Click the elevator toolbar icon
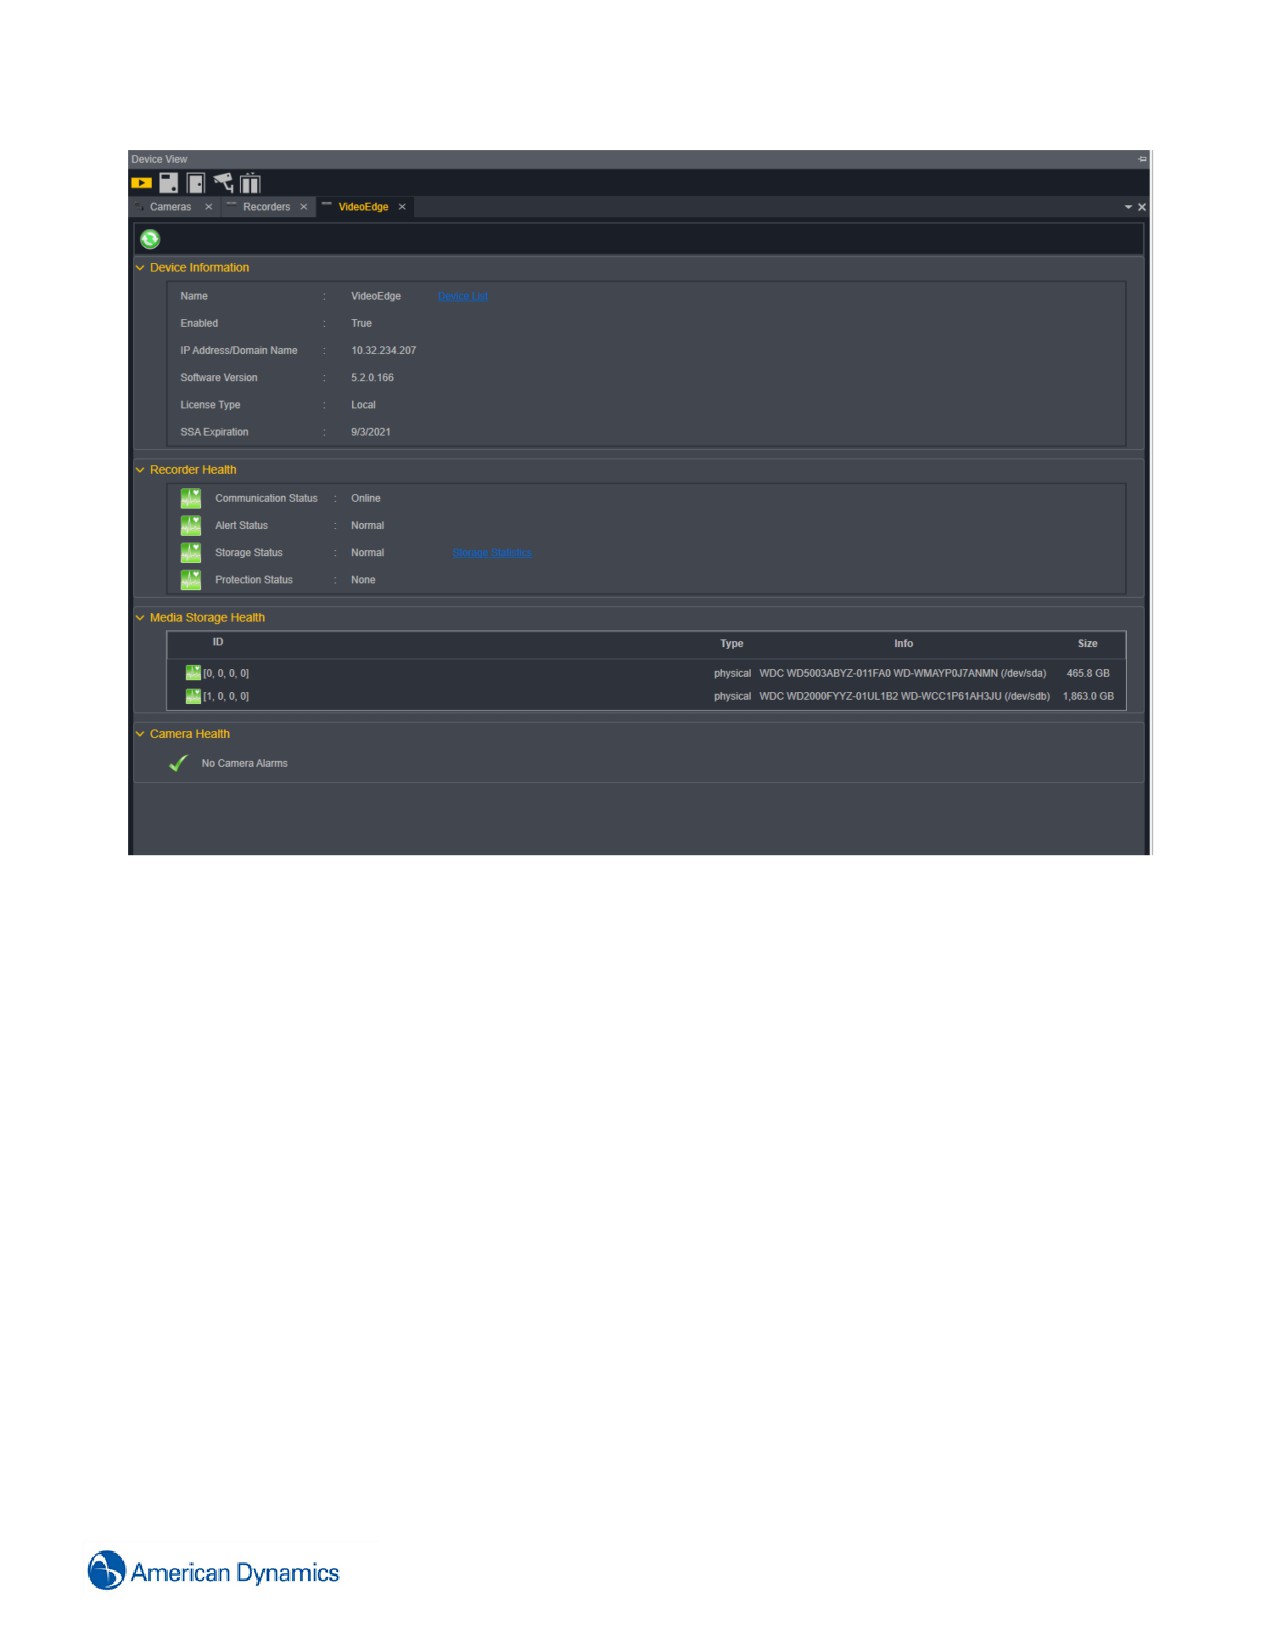Image resolution: width=1275 pixels, height=1650 pixels. [x=250, y=183]
